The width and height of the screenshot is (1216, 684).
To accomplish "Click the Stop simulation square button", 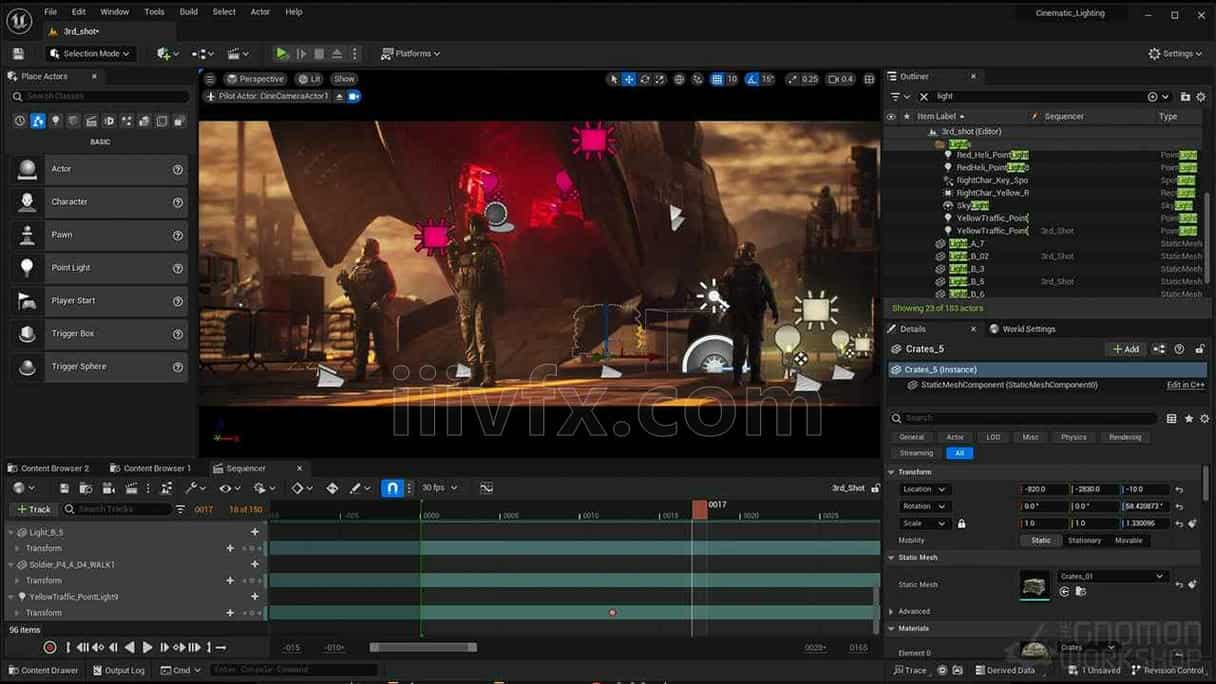I will tap(319, 54).
